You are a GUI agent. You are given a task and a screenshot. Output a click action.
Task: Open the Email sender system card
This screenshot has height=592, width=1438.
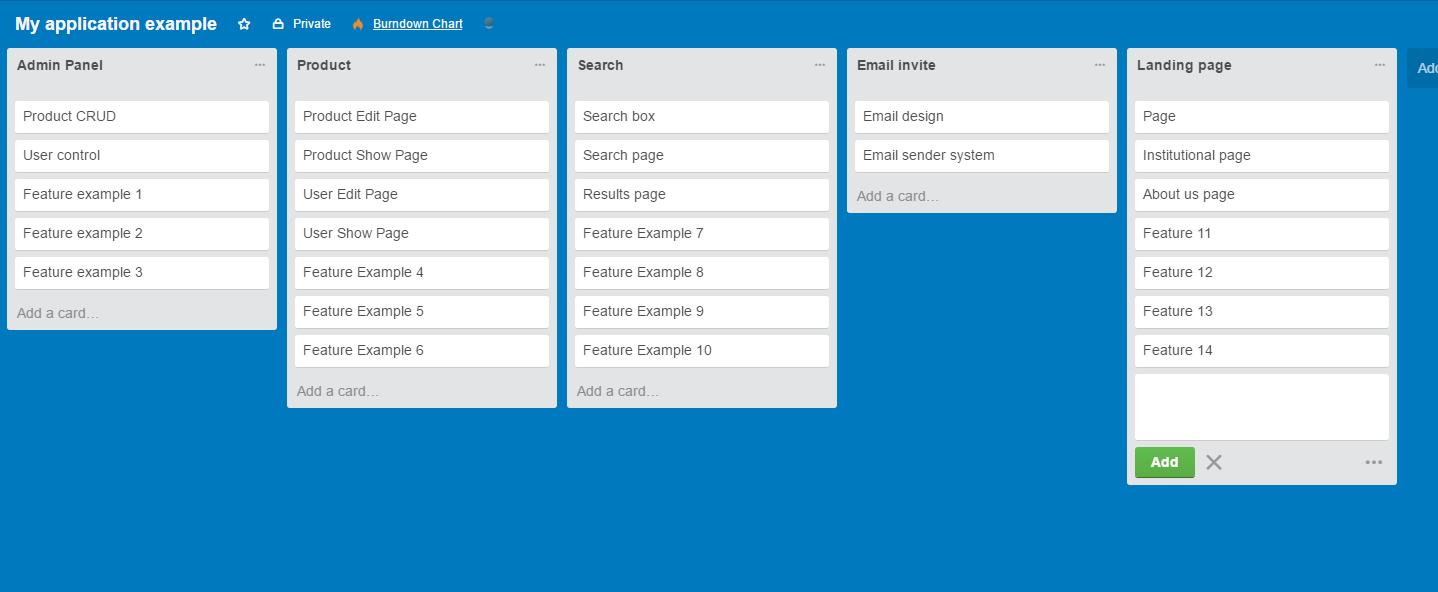tap(982, 155)
